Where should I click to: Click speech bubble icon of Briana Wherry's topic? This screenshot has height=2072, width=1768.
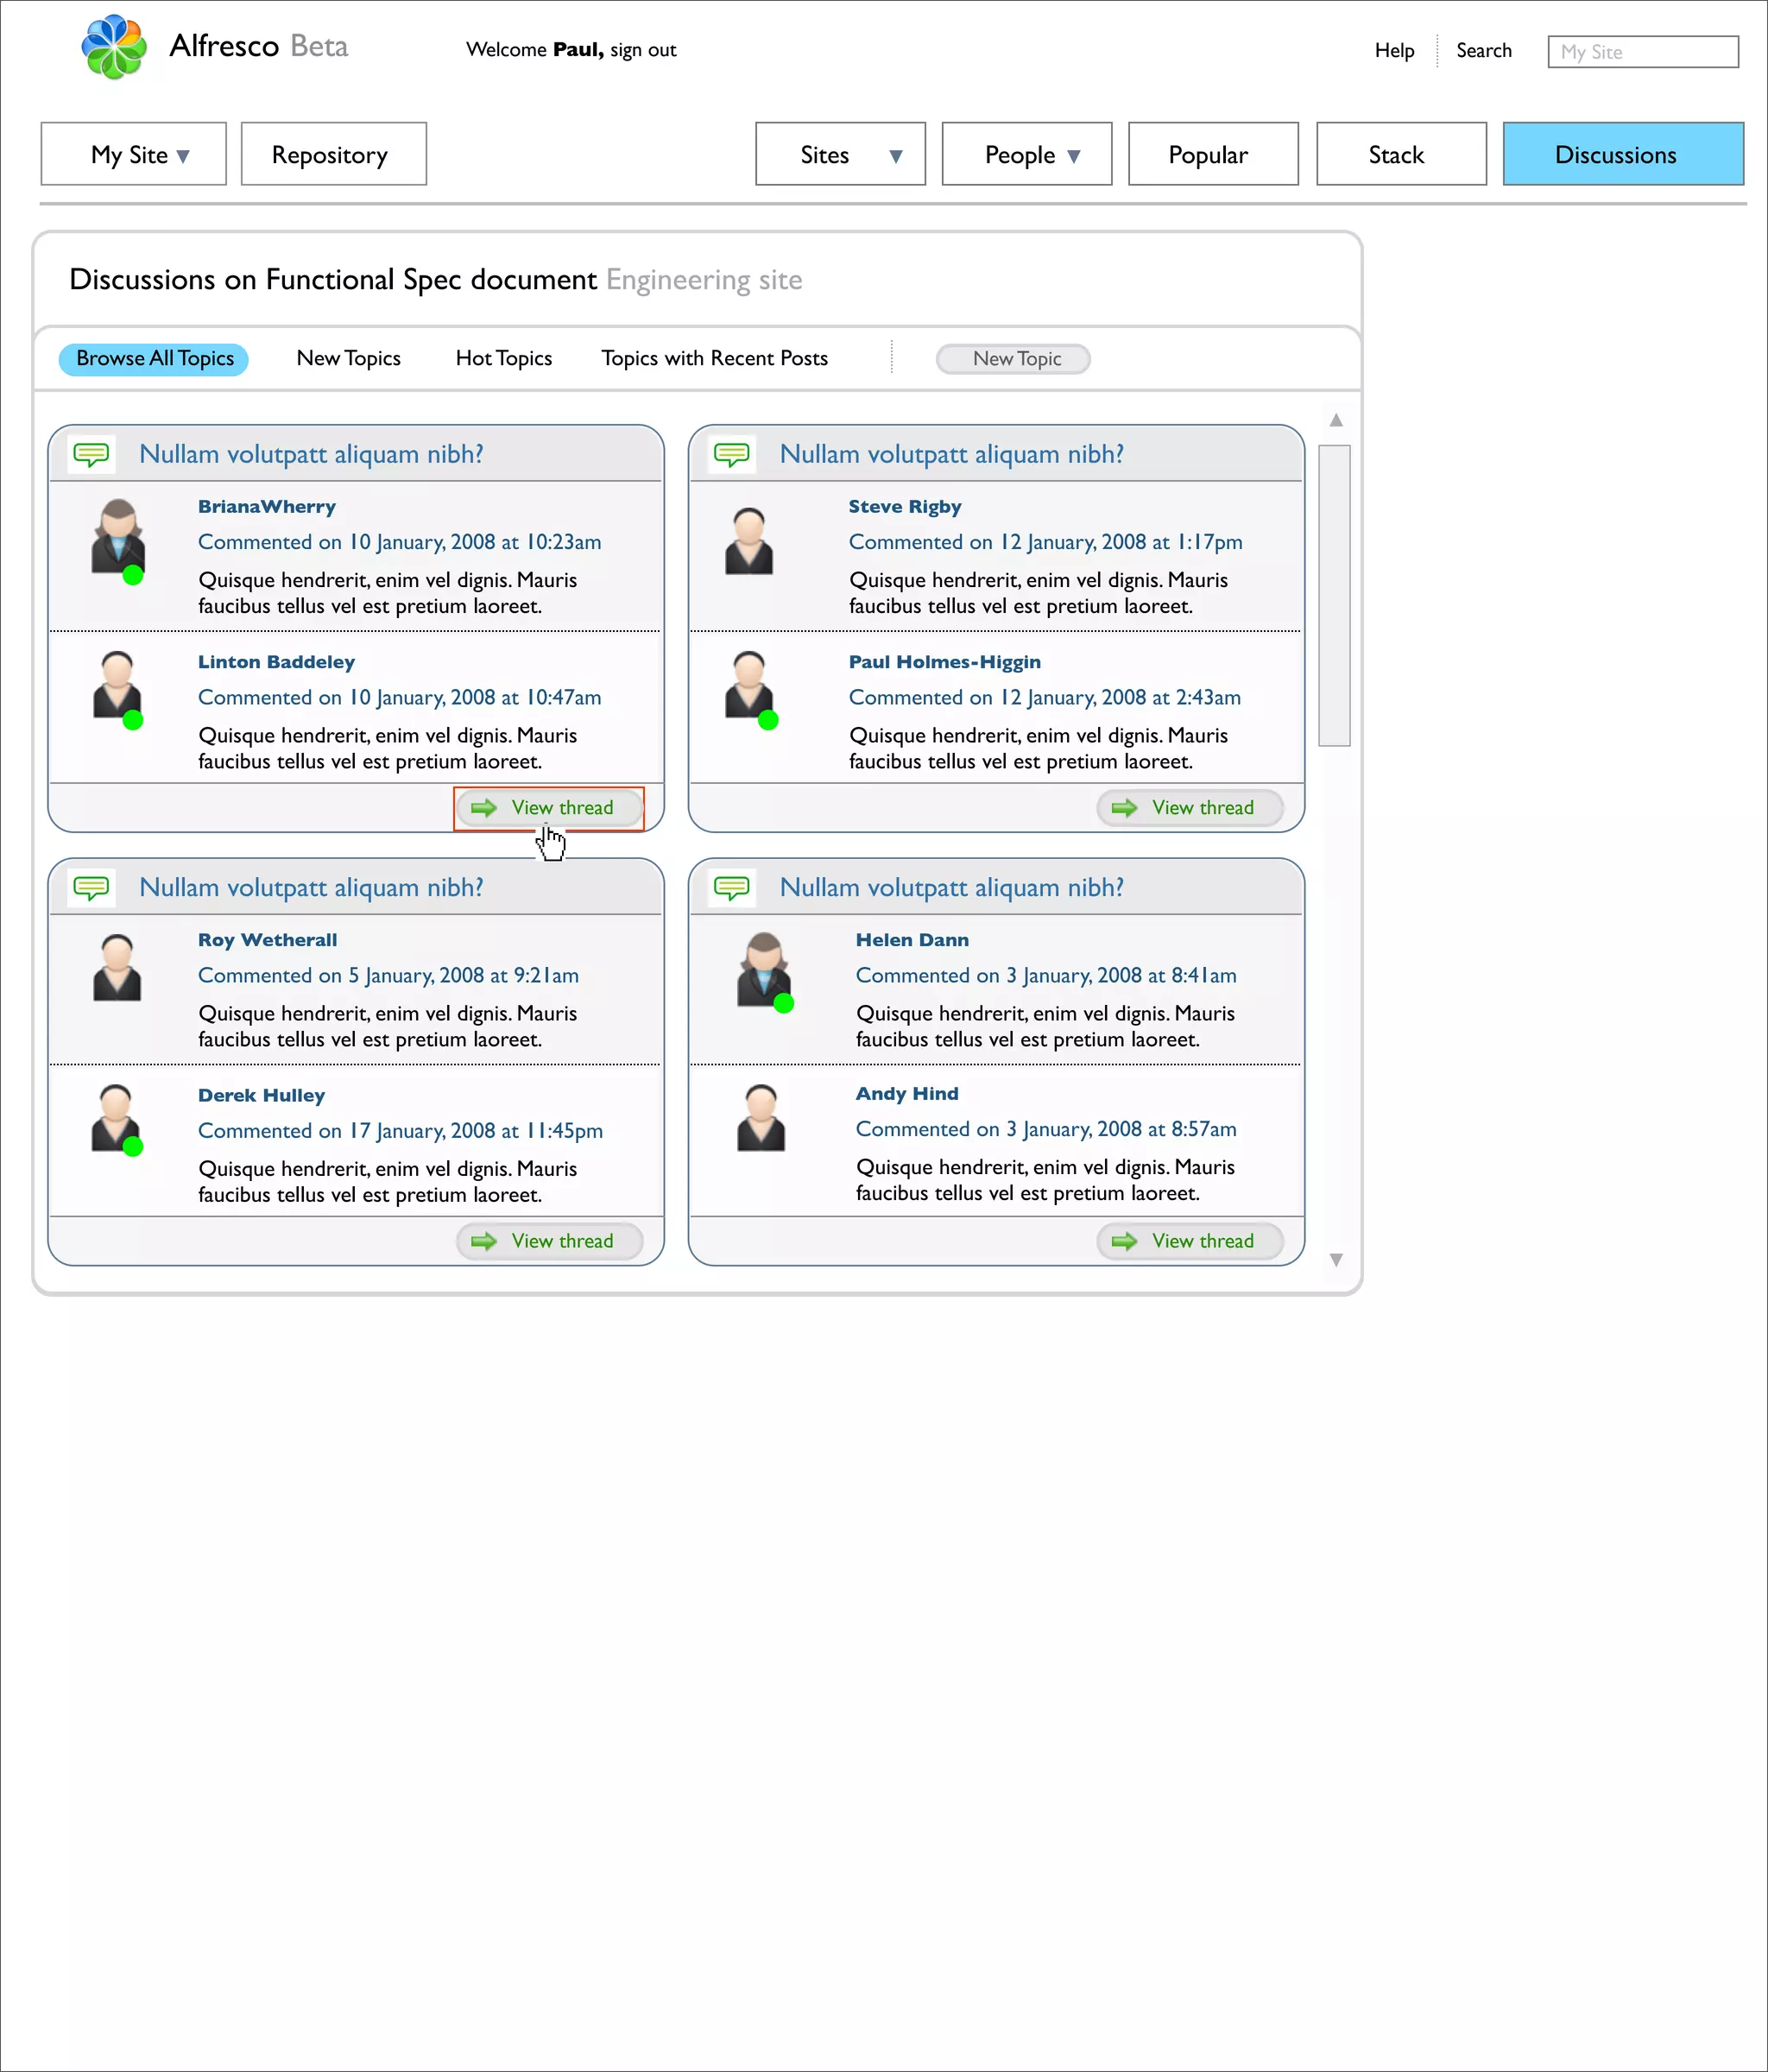pos(92,455)
